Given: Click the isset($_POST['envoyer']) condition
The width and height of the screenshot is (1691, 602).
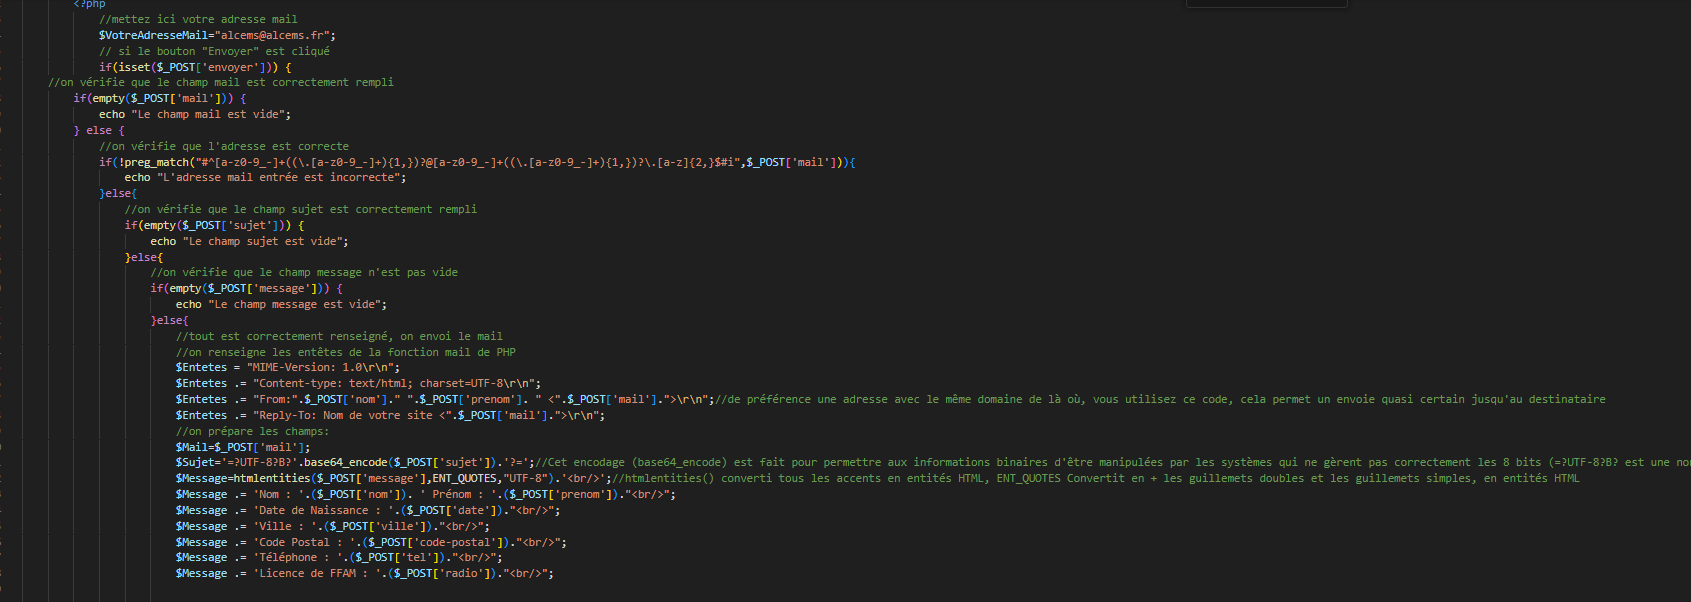Looking at the screenshot, I should (x=198, y=67).
